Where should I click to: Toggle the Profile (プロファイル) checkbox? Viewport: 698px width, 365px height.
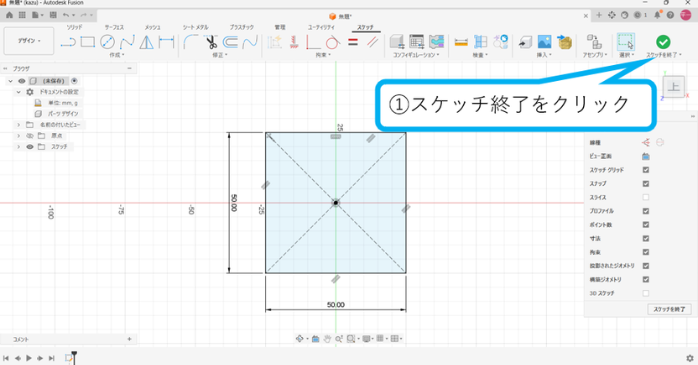[645, 211]
